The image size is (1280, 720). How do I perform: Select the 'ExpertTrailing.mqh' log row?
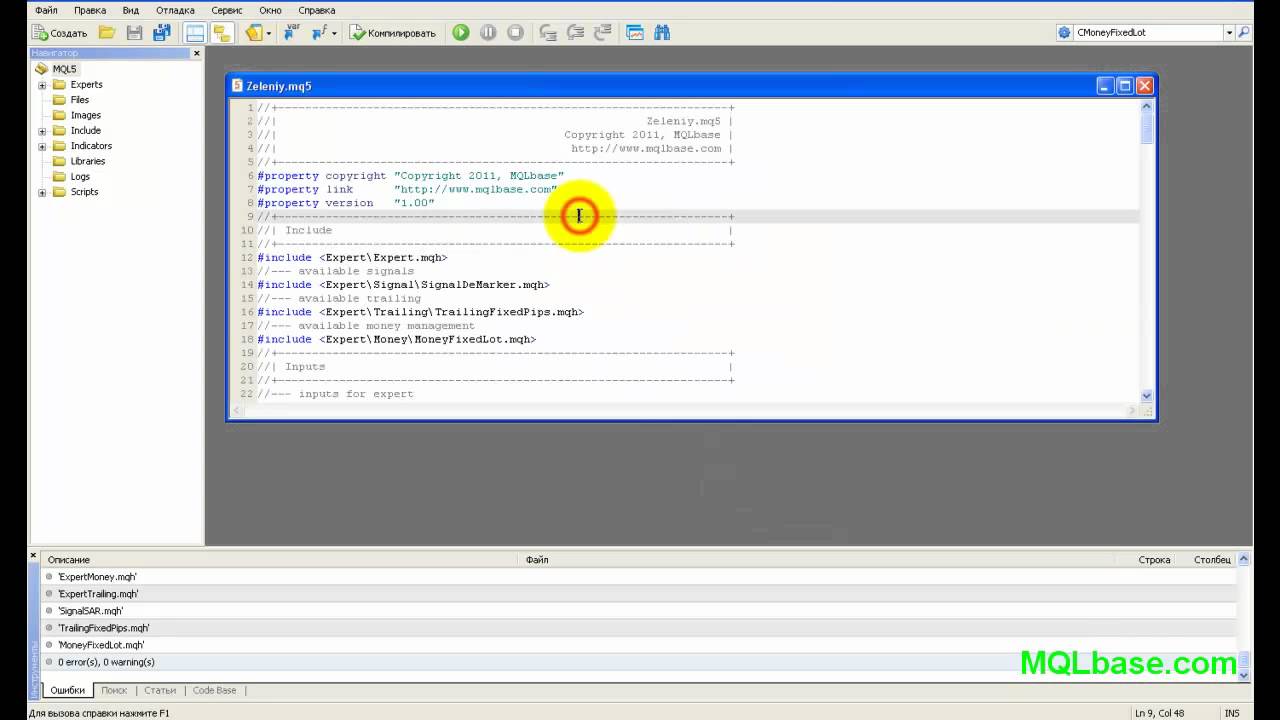click(x=640, y=594)
